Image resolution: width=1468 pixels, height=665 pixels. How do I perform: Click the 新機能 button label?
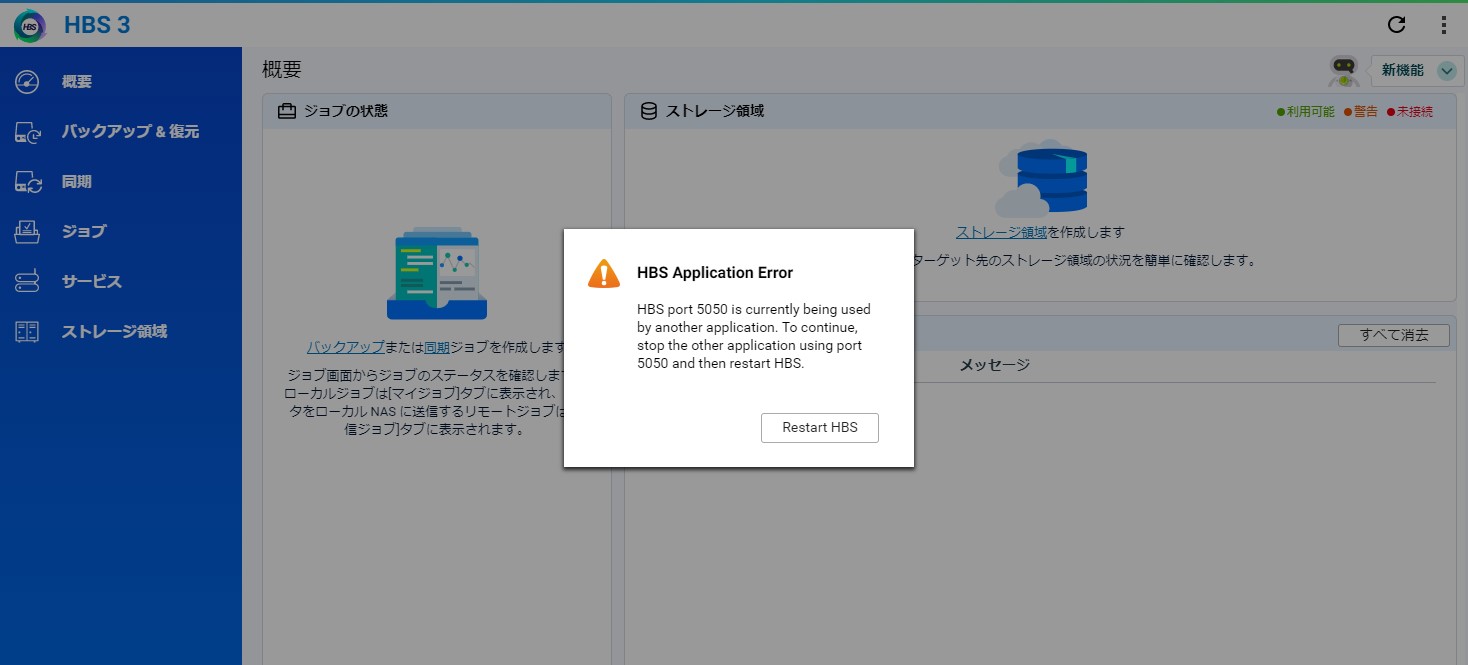[x=1402, y=71]
